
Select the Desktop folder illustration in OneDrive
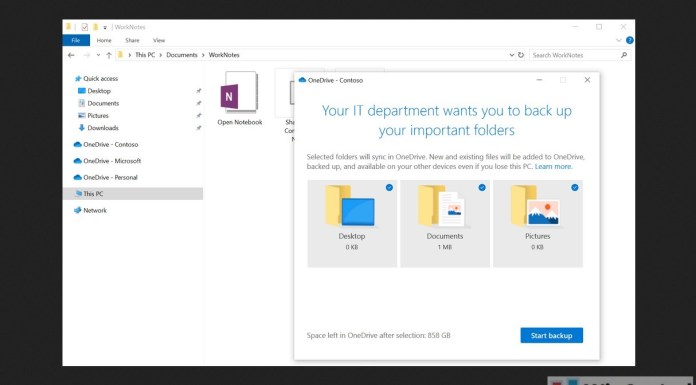click(350, 206)
